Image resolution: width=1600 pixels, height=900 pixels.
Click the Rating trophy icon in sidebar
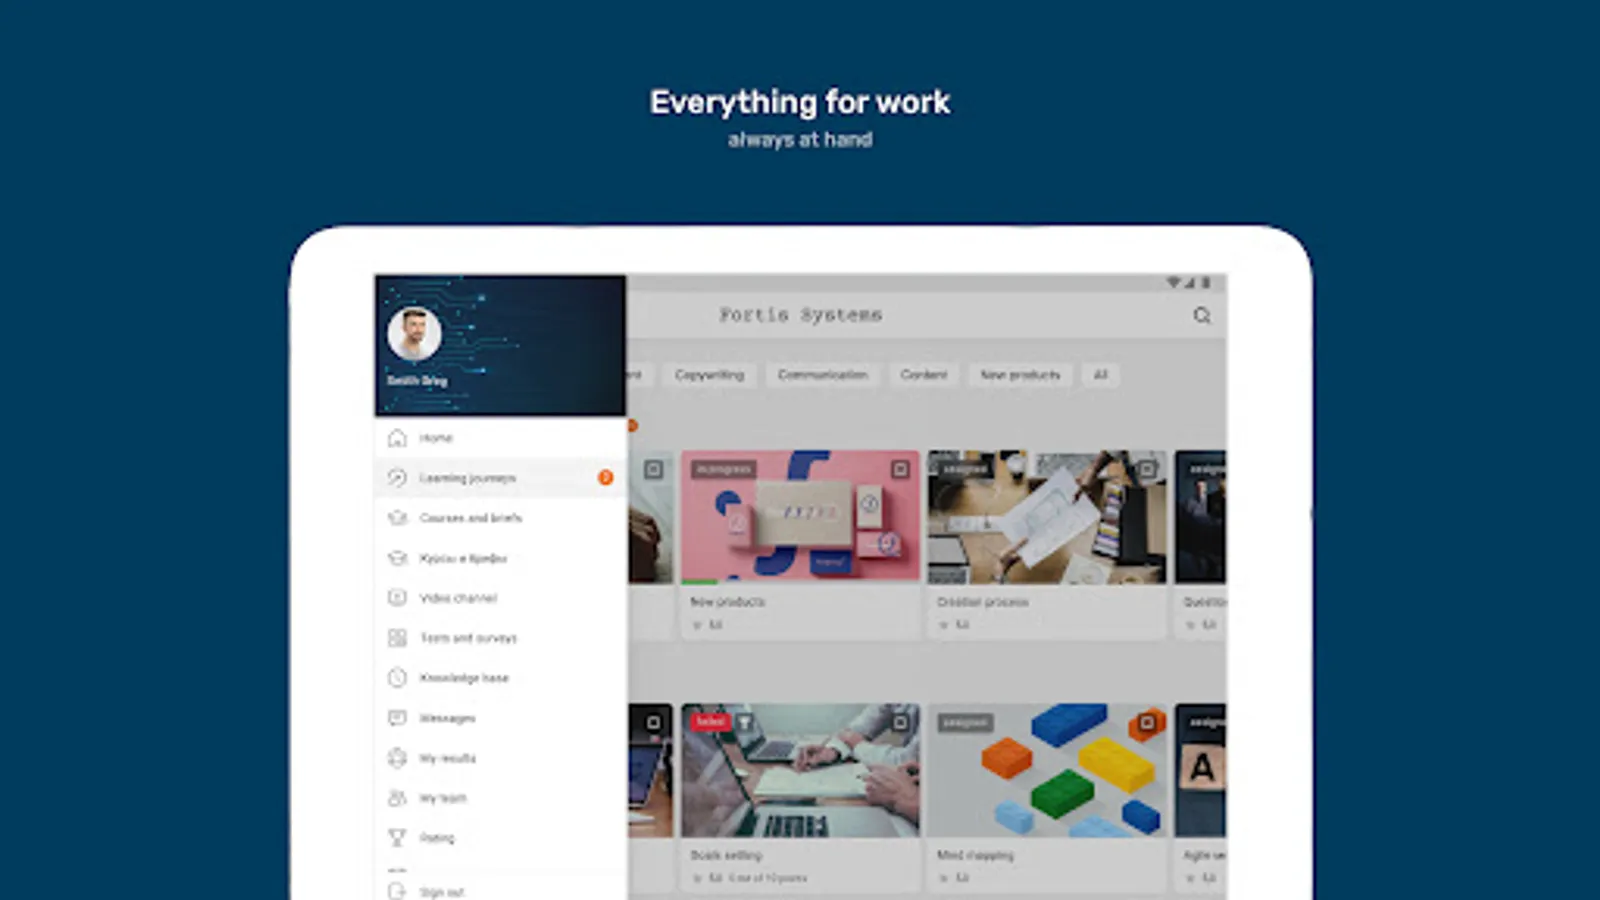point(397,838)
